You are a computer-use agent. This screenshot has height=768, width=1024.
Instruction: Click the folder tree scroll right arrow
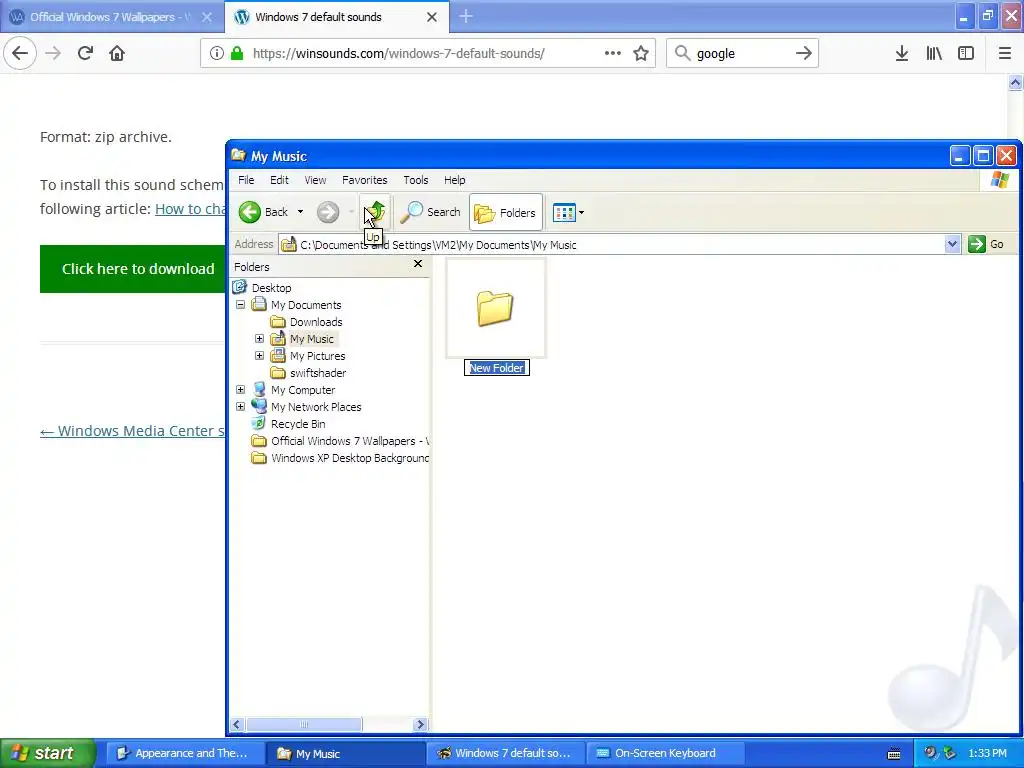[x=420, y=724]
